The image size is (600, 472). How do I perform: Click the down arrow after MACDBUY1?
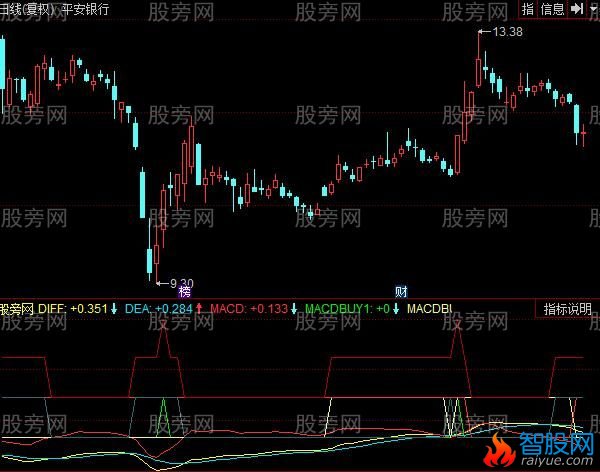tap(396, 309)
